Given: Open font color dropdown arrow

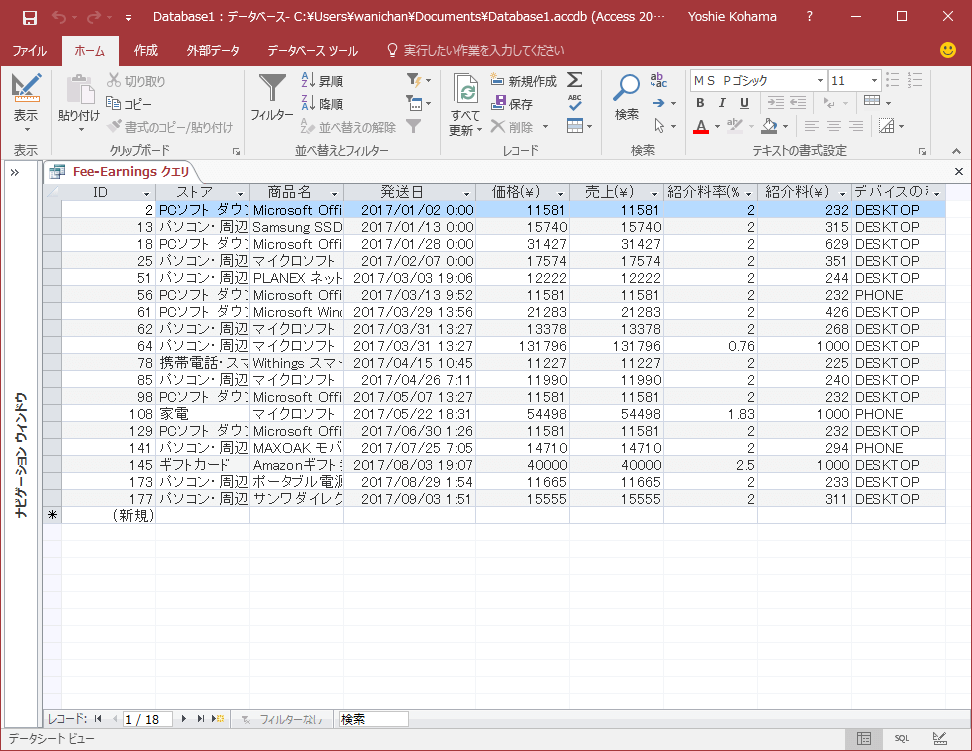Looking at the screenshot, I should coord(717,127).
